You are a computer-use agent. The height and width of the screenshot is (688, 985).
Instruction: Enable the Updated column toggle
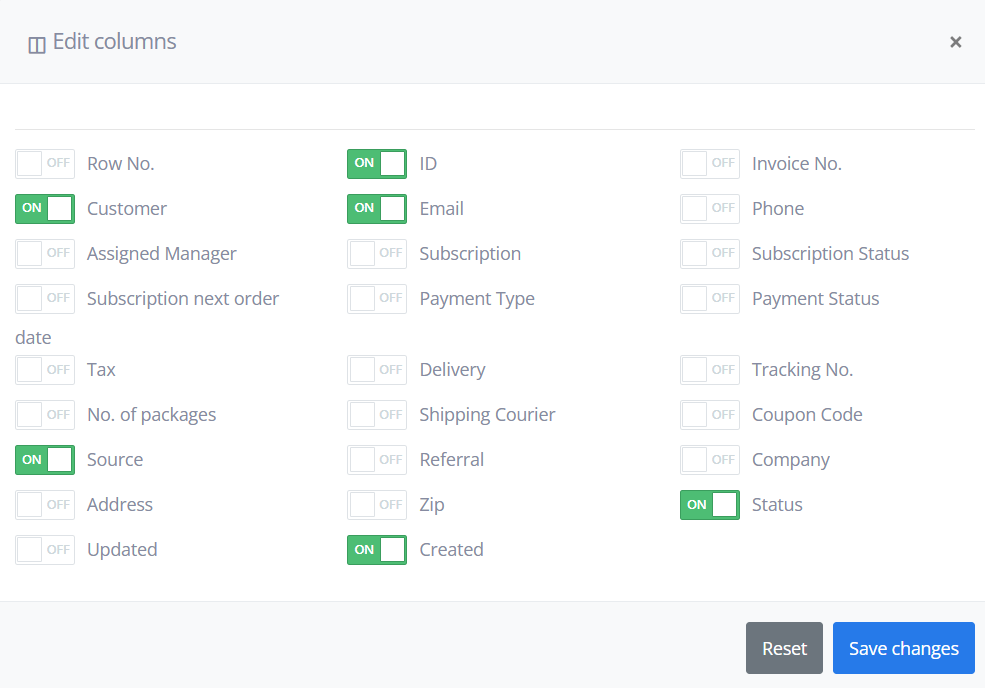45,550
